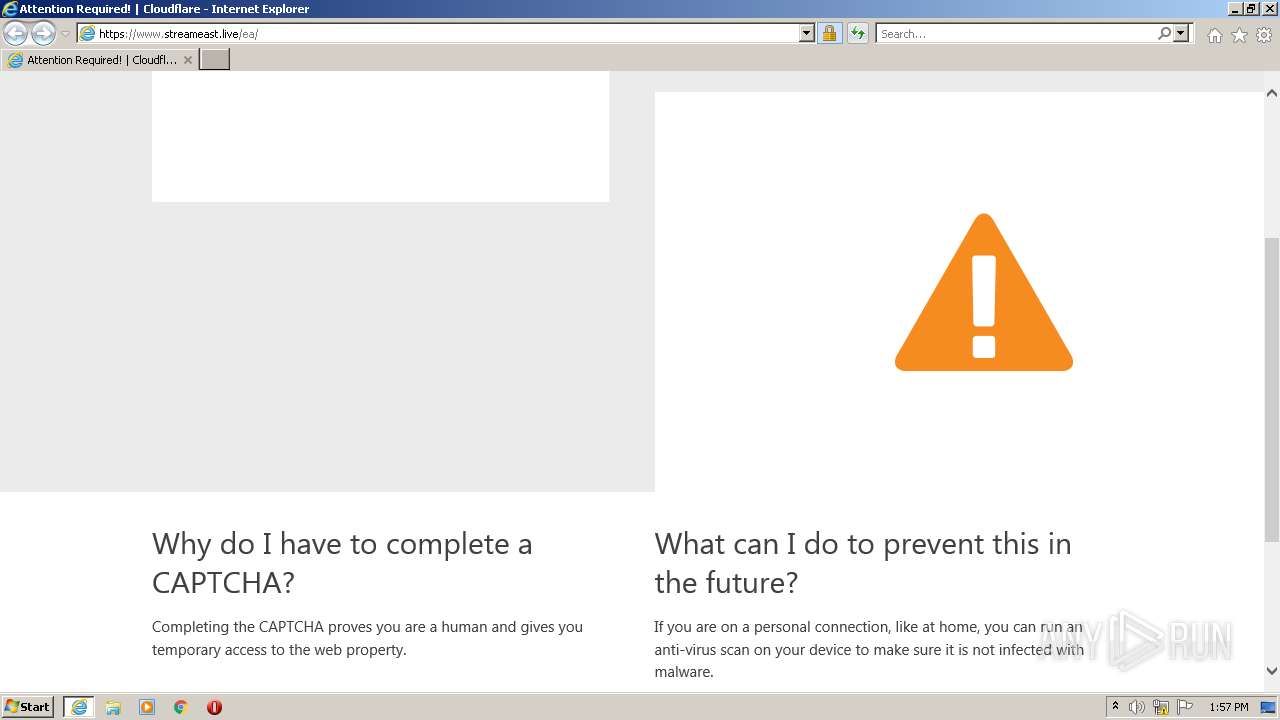This screenshot has width=1280, height=720.
Task: Open Windows Explorer folder in taskbar
Action: pos(113,707)
